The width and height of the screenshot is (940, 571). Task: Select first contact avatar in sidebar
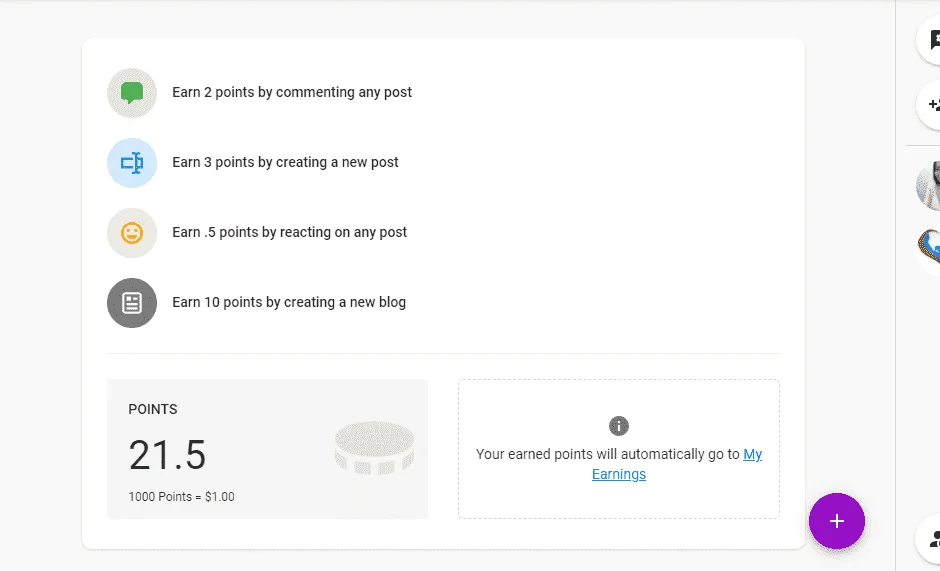pyautogui.click(x=929, y=185)
